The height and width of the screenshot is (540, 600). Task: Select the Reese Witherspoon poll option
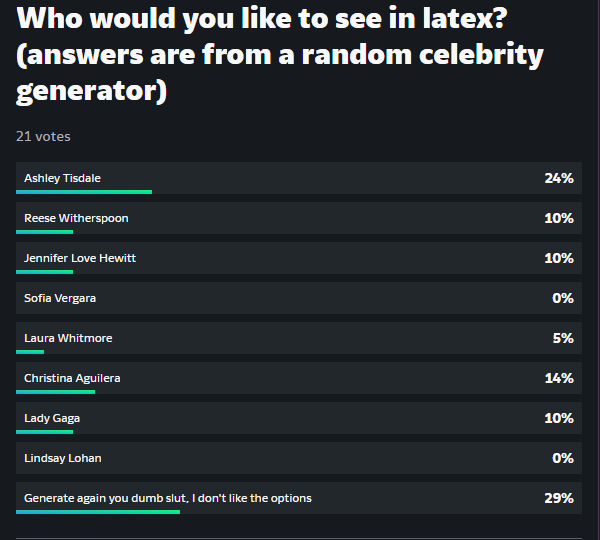299,218
